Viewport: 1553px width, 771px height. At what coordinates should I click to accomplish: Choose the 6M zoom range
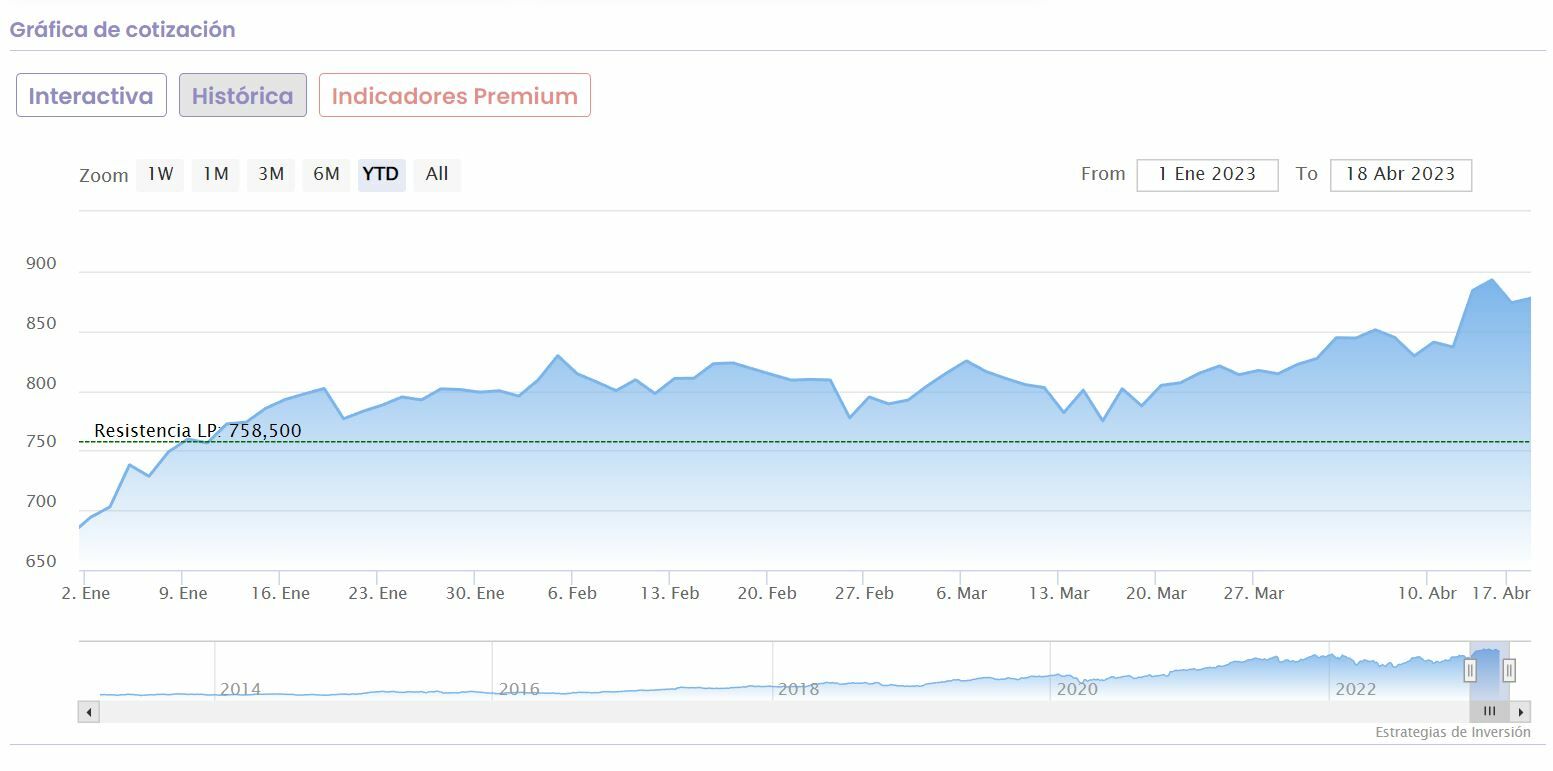pos(326,174)
